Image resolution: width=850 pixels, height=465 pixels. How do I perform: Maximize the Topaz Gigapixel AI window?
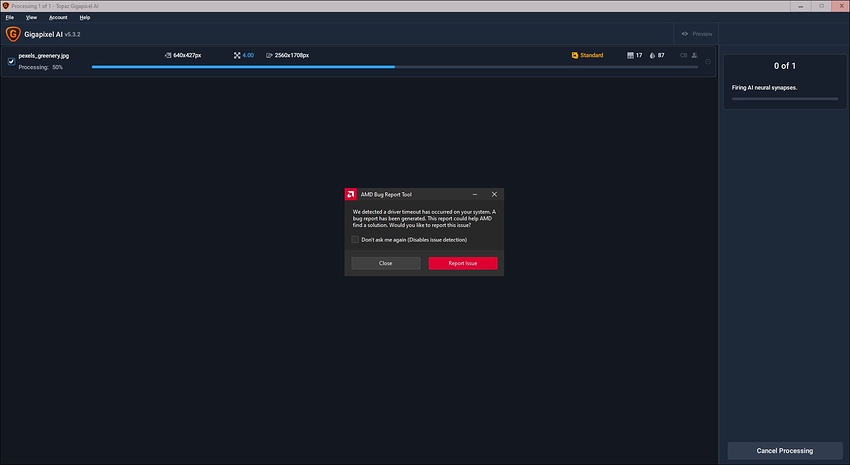click(821, 6)
